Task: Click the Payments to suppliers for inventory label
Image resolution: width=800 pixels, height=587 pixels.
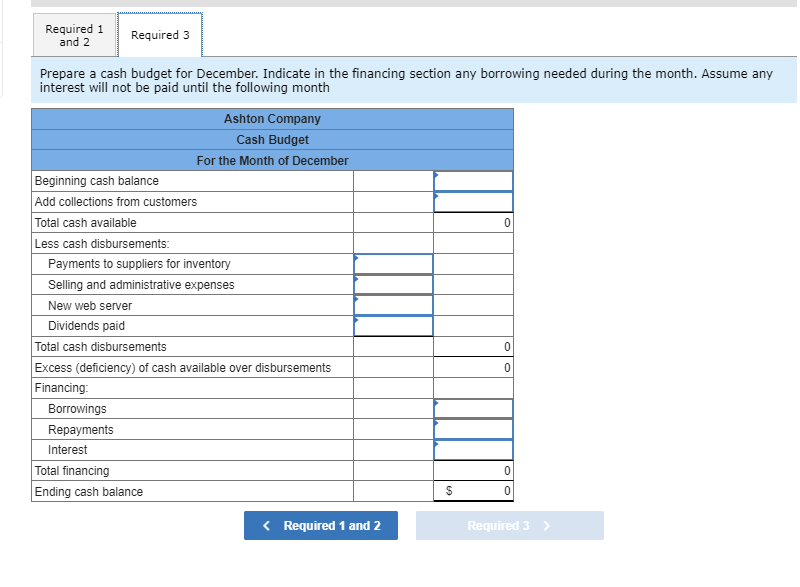Action: click(x=139, y=264)
